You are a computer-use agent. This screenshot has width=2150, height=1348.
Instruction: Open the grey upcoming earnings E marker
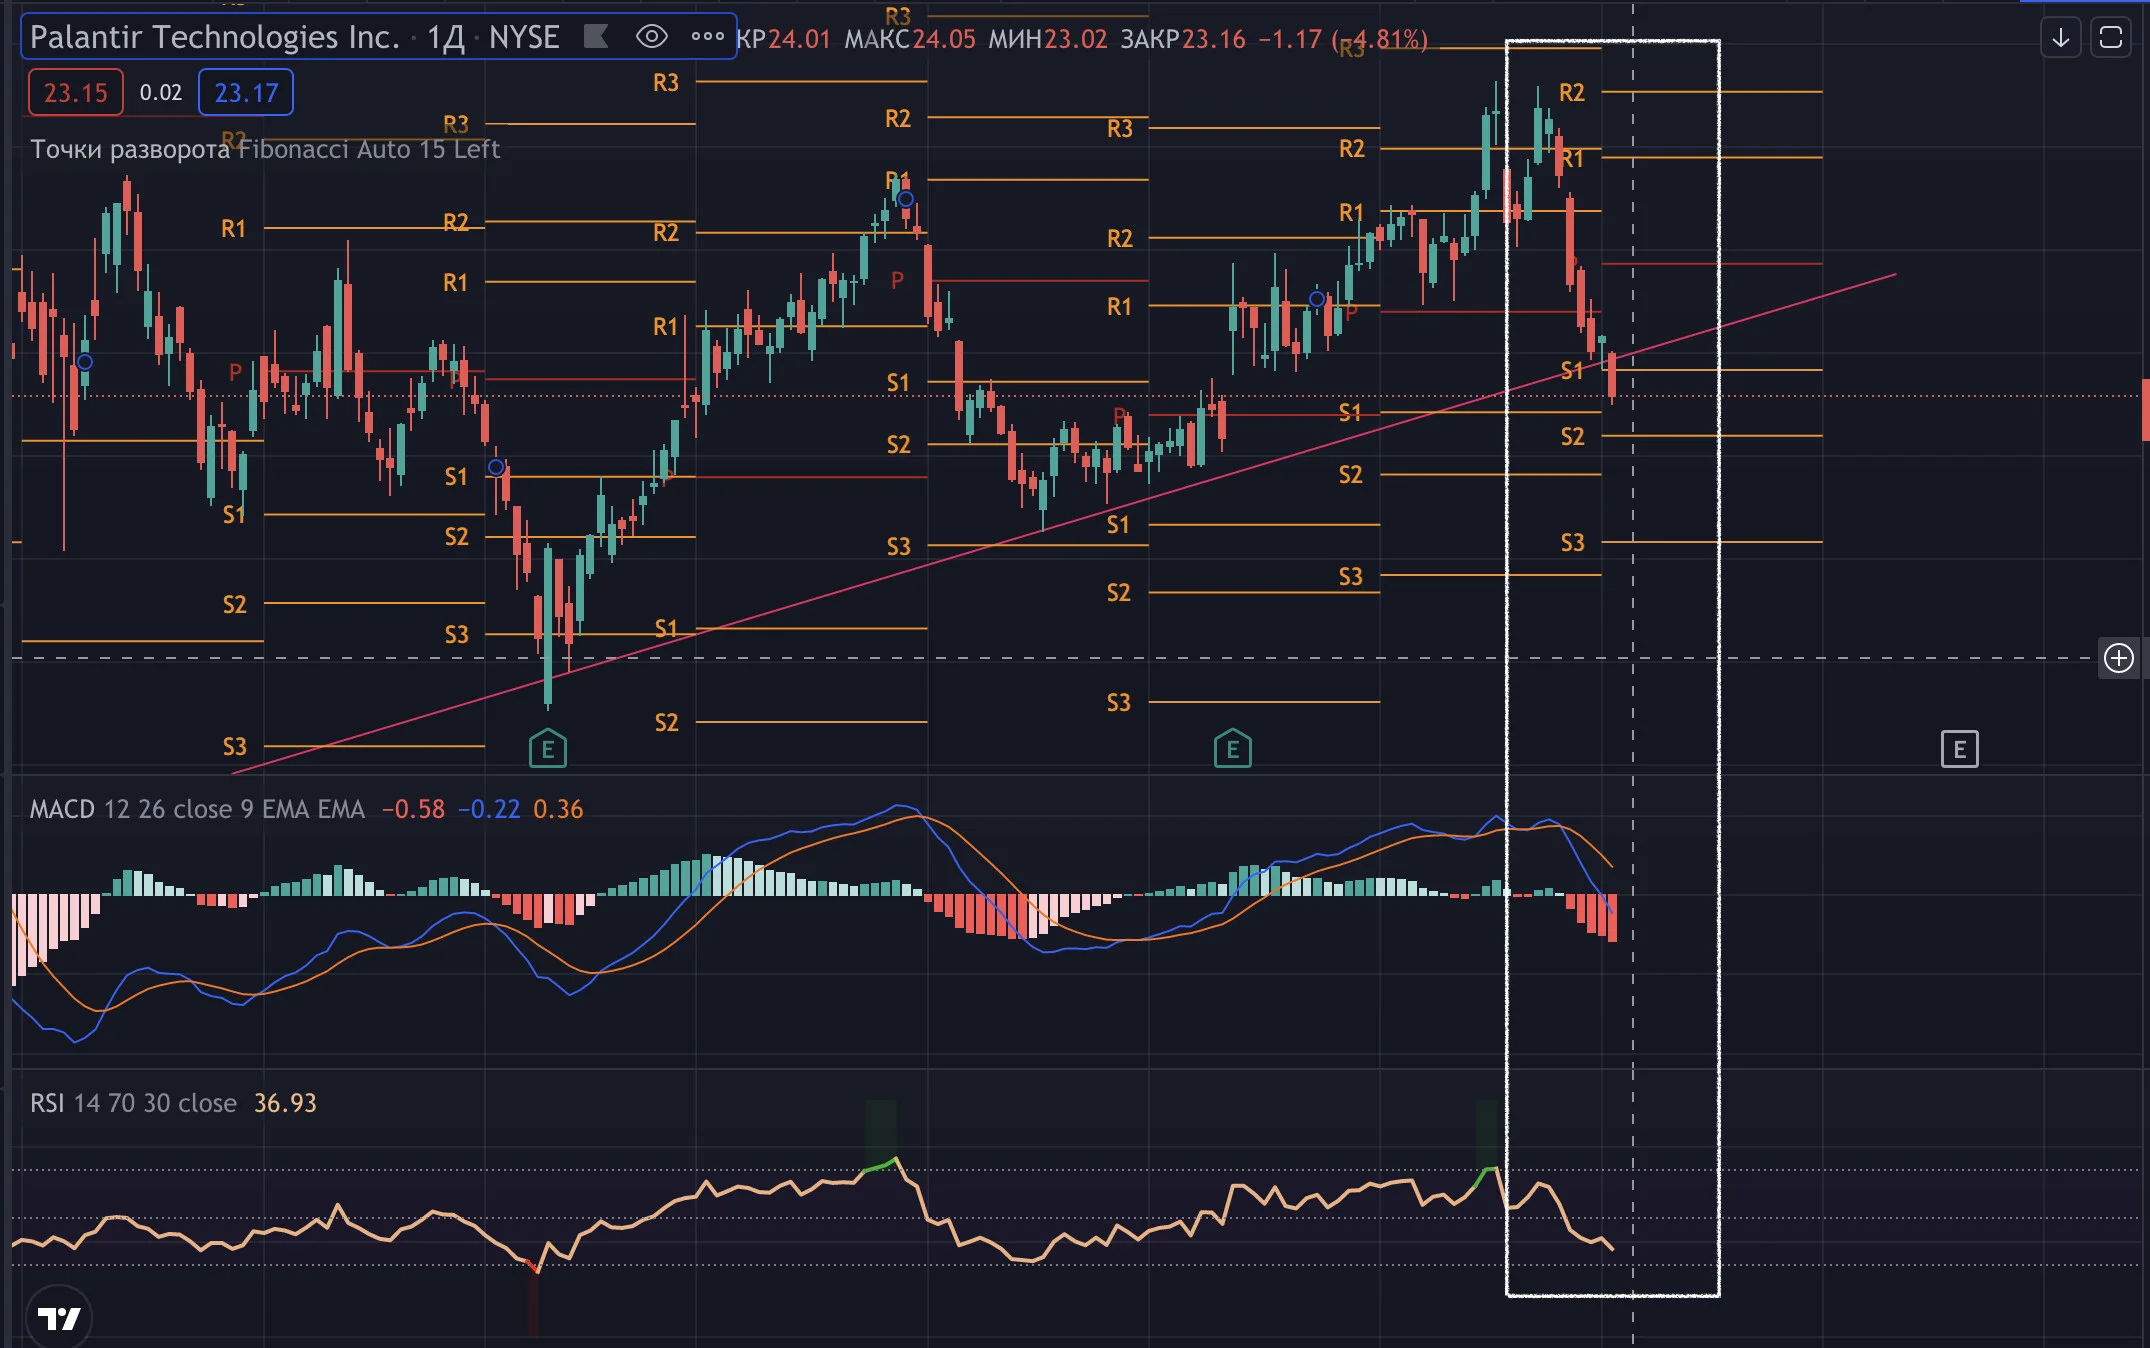[1960, 749]
